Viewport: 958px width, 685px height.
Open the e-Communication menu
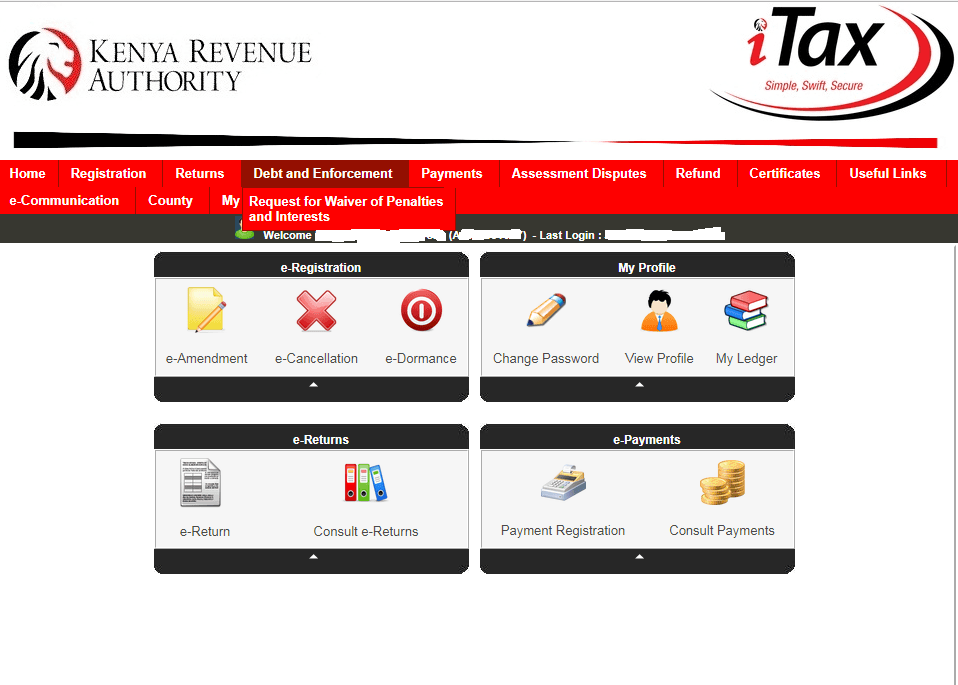click(x=64, y=200)
